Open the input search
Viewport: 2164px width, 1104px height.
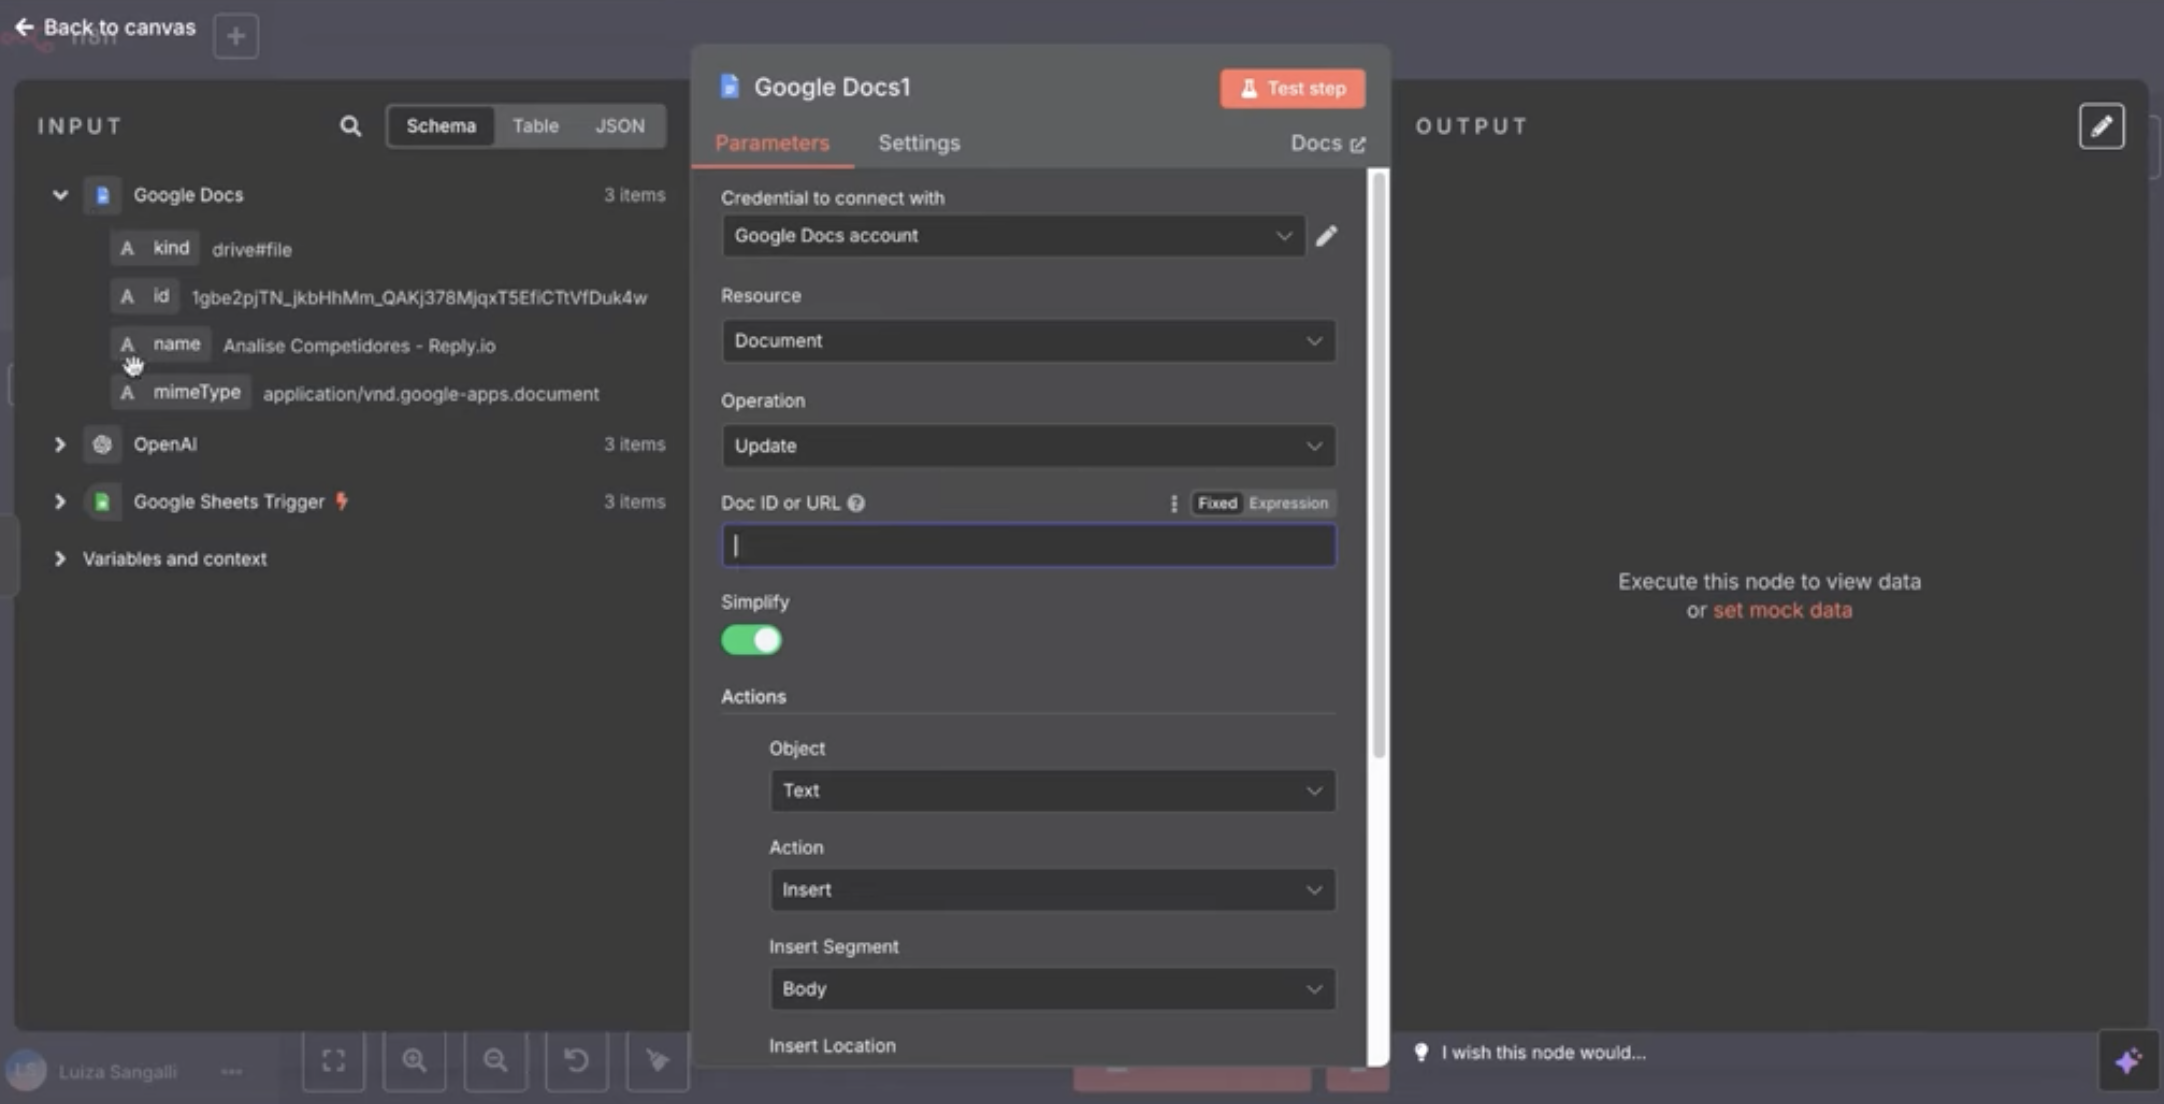tap(349, 126)
